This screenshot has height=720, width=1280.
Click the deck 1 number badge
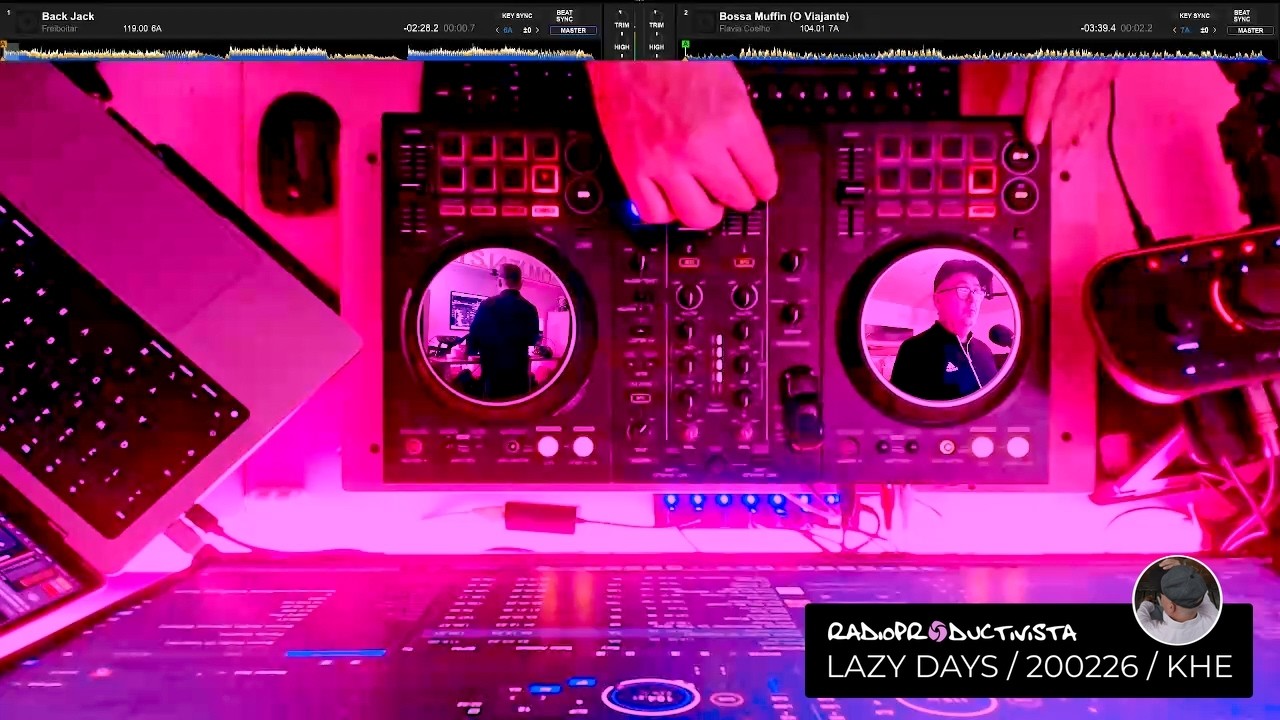(x=8, y=13)
